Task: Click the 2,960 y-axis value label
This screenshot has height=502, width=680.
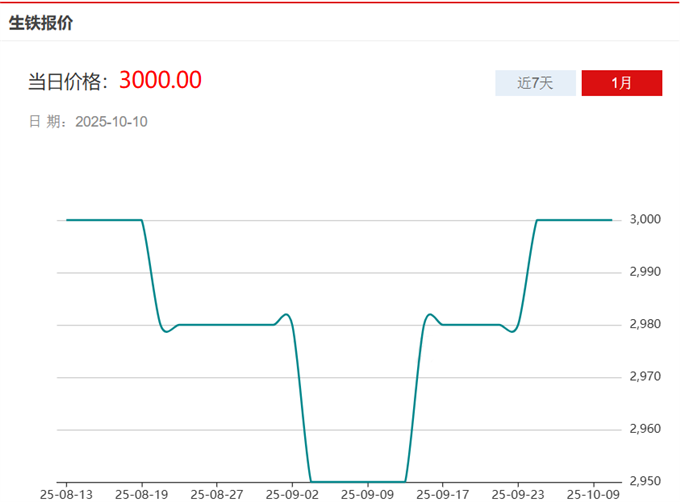Action: point(645,429)
